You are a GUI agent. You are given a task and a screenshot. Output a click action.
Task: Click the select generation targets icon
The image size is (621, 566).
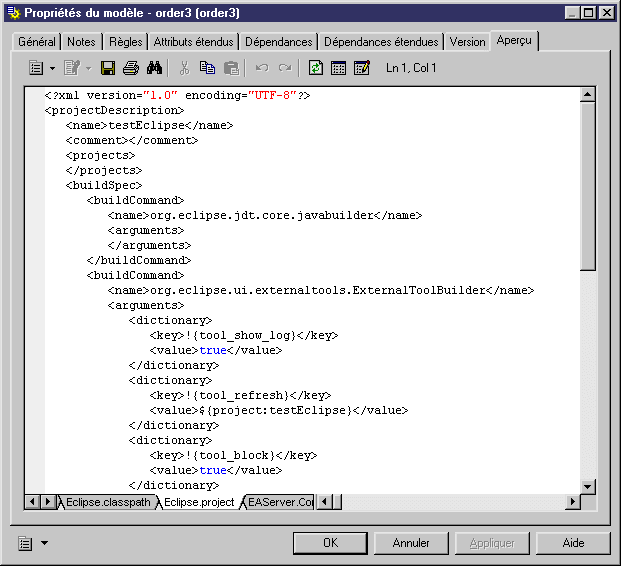point(339,68)
